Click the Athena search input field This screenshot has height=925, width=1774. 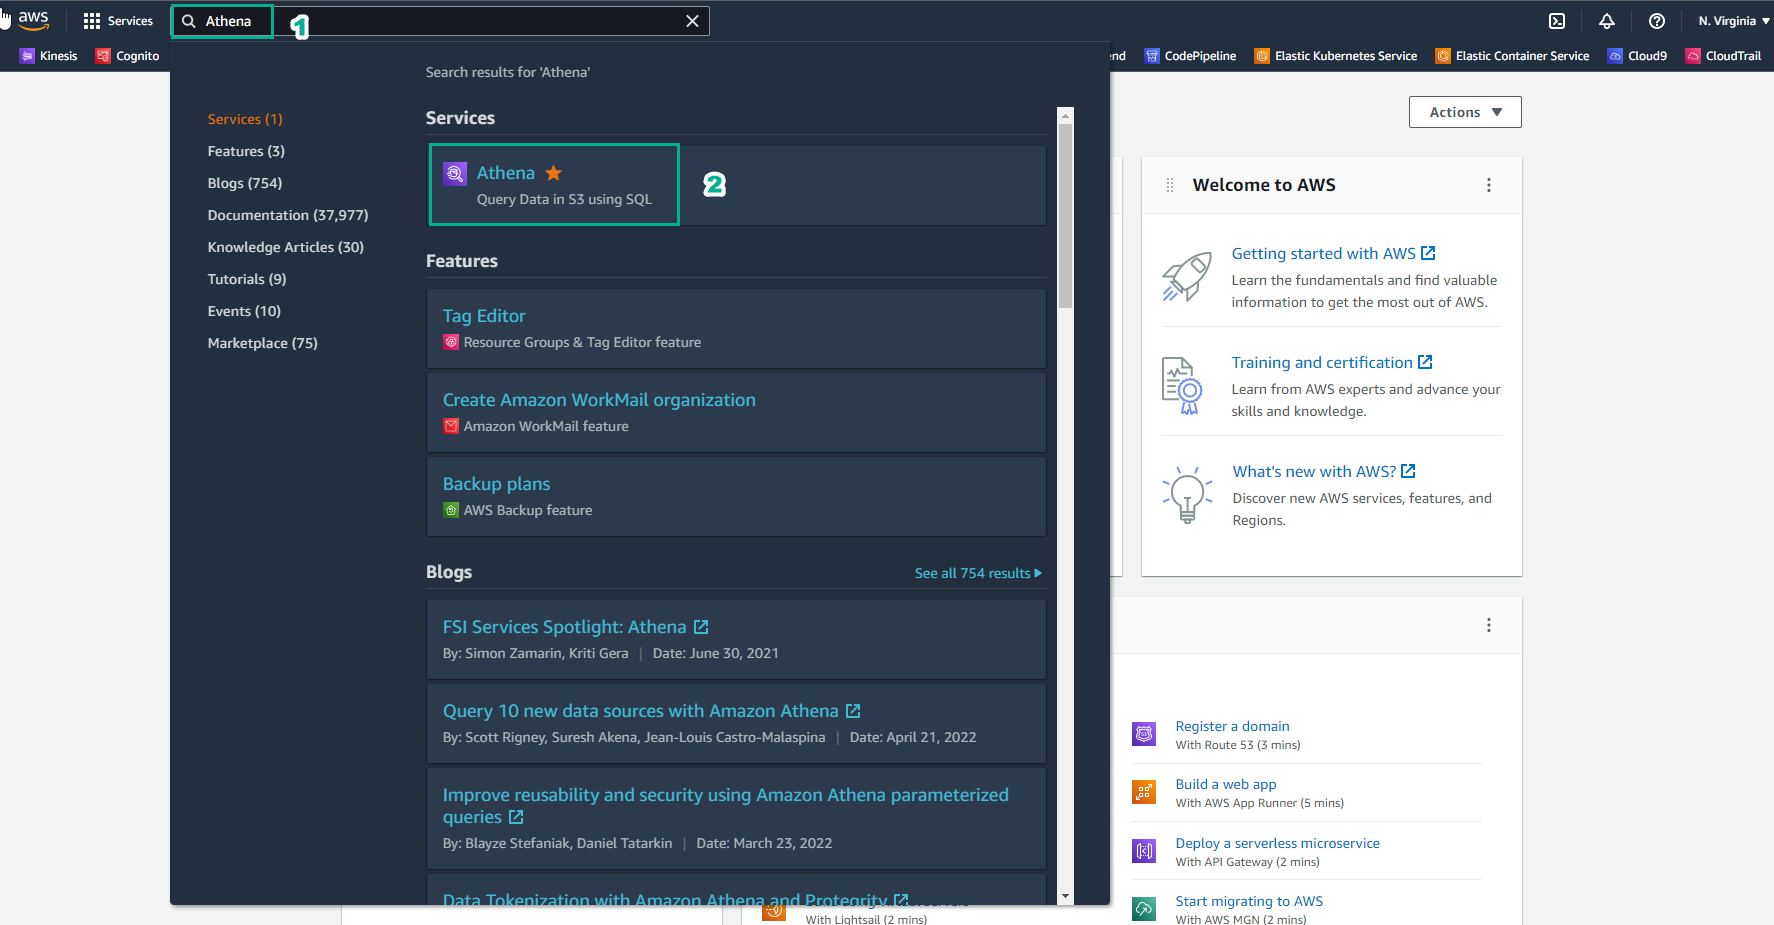point(440,21)
